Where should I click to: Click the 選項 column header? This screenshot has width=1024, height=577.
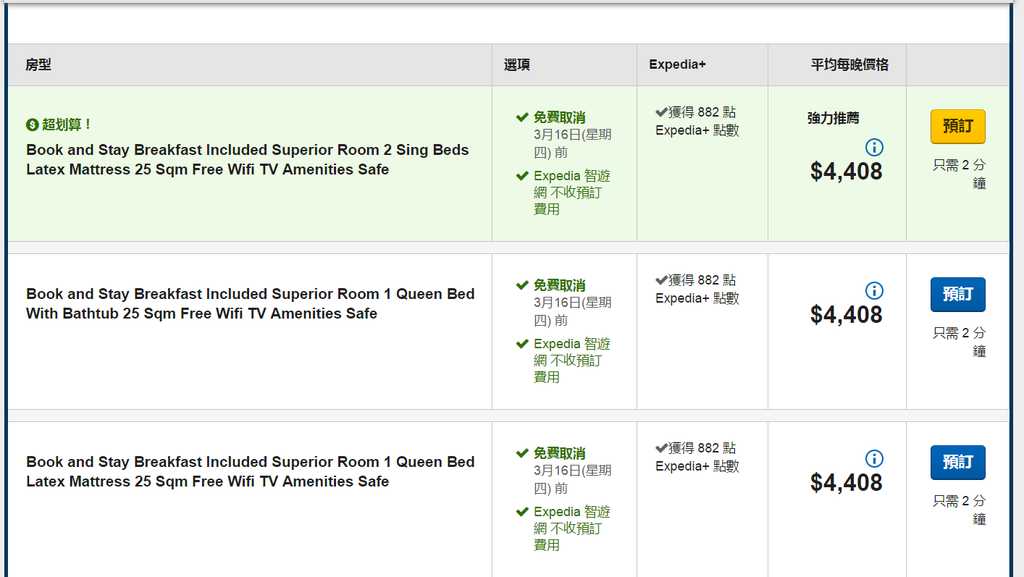pyautogui.click(x=517, y=65)
